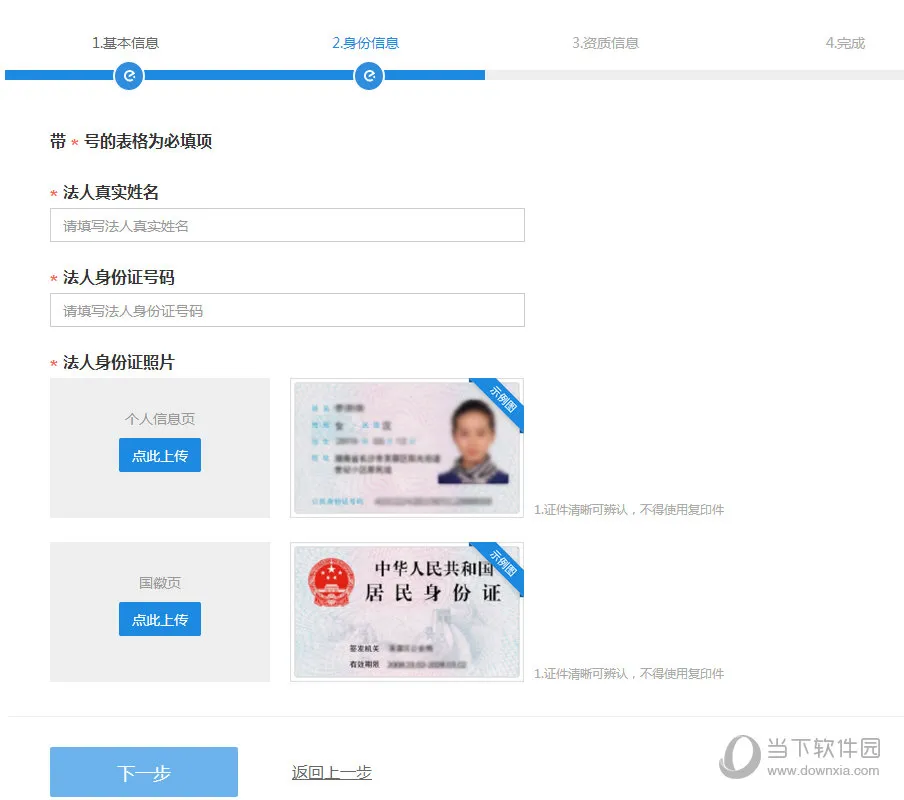Click the 个人信息页 caption text
This screenshot has width=904, height=800.
pyautogui.click(x=160, y=419)
